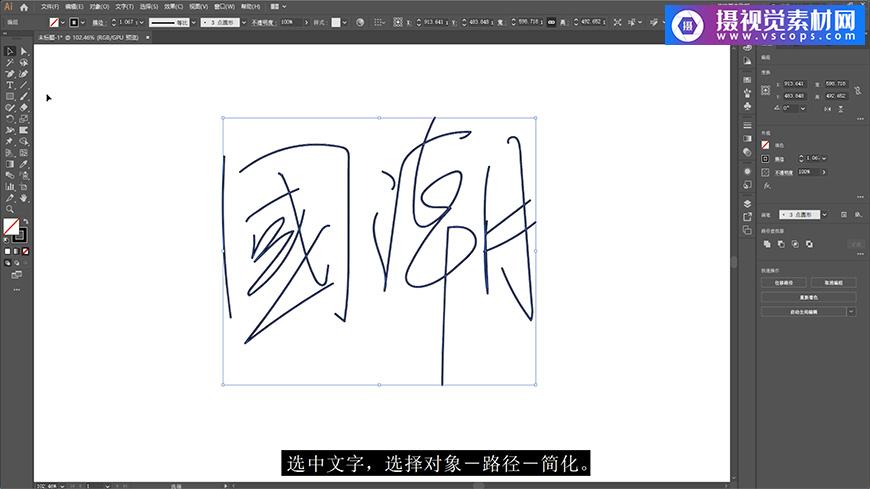Select the Artboard tool
The width and height of the screenshot is (870, 489).
(x=23, y=187)
